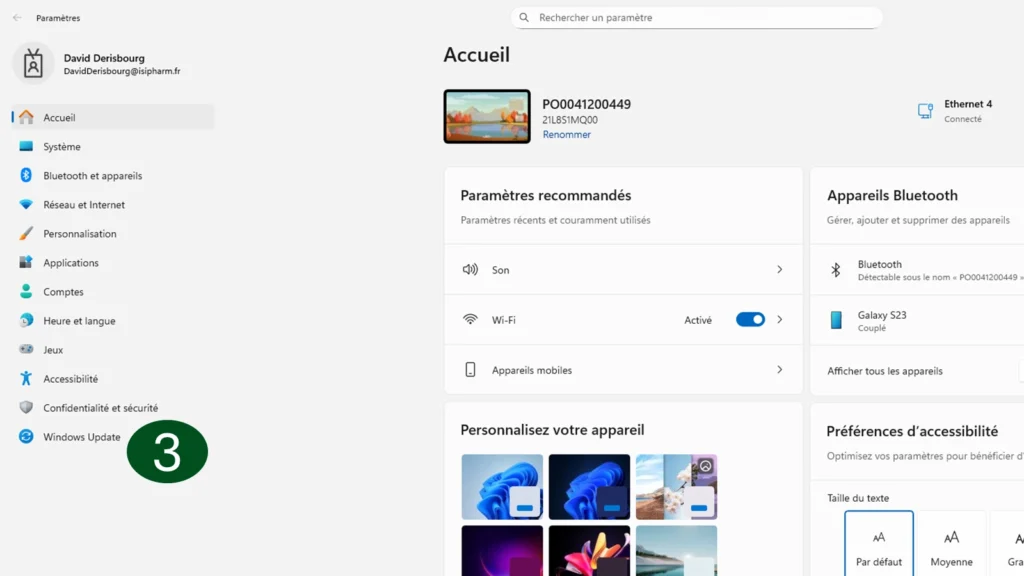The height and width of the screenshot is (576, 1024).
Task: Click the Confidentialité et sécurité shield icon
Action: coord(26,408)
